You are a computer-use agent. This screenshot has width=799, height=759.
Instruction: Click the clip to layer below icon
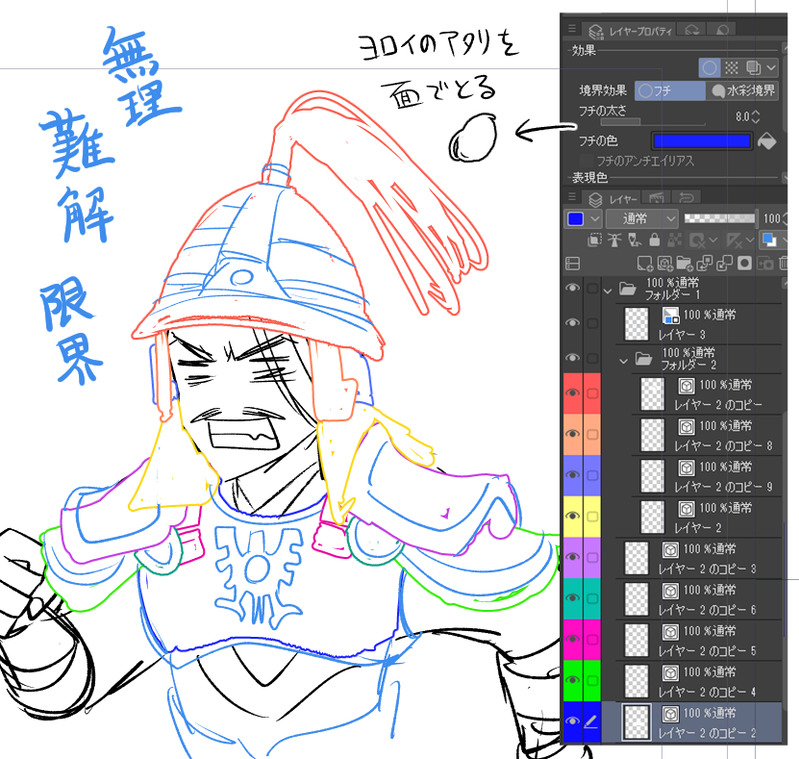pos(594,239)
